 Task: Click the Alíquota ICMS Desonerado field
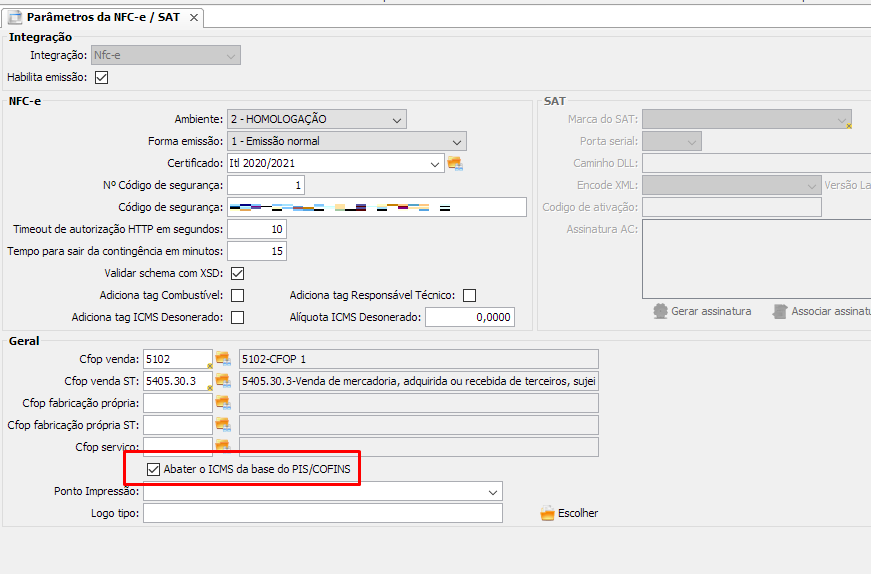point(469,317)
